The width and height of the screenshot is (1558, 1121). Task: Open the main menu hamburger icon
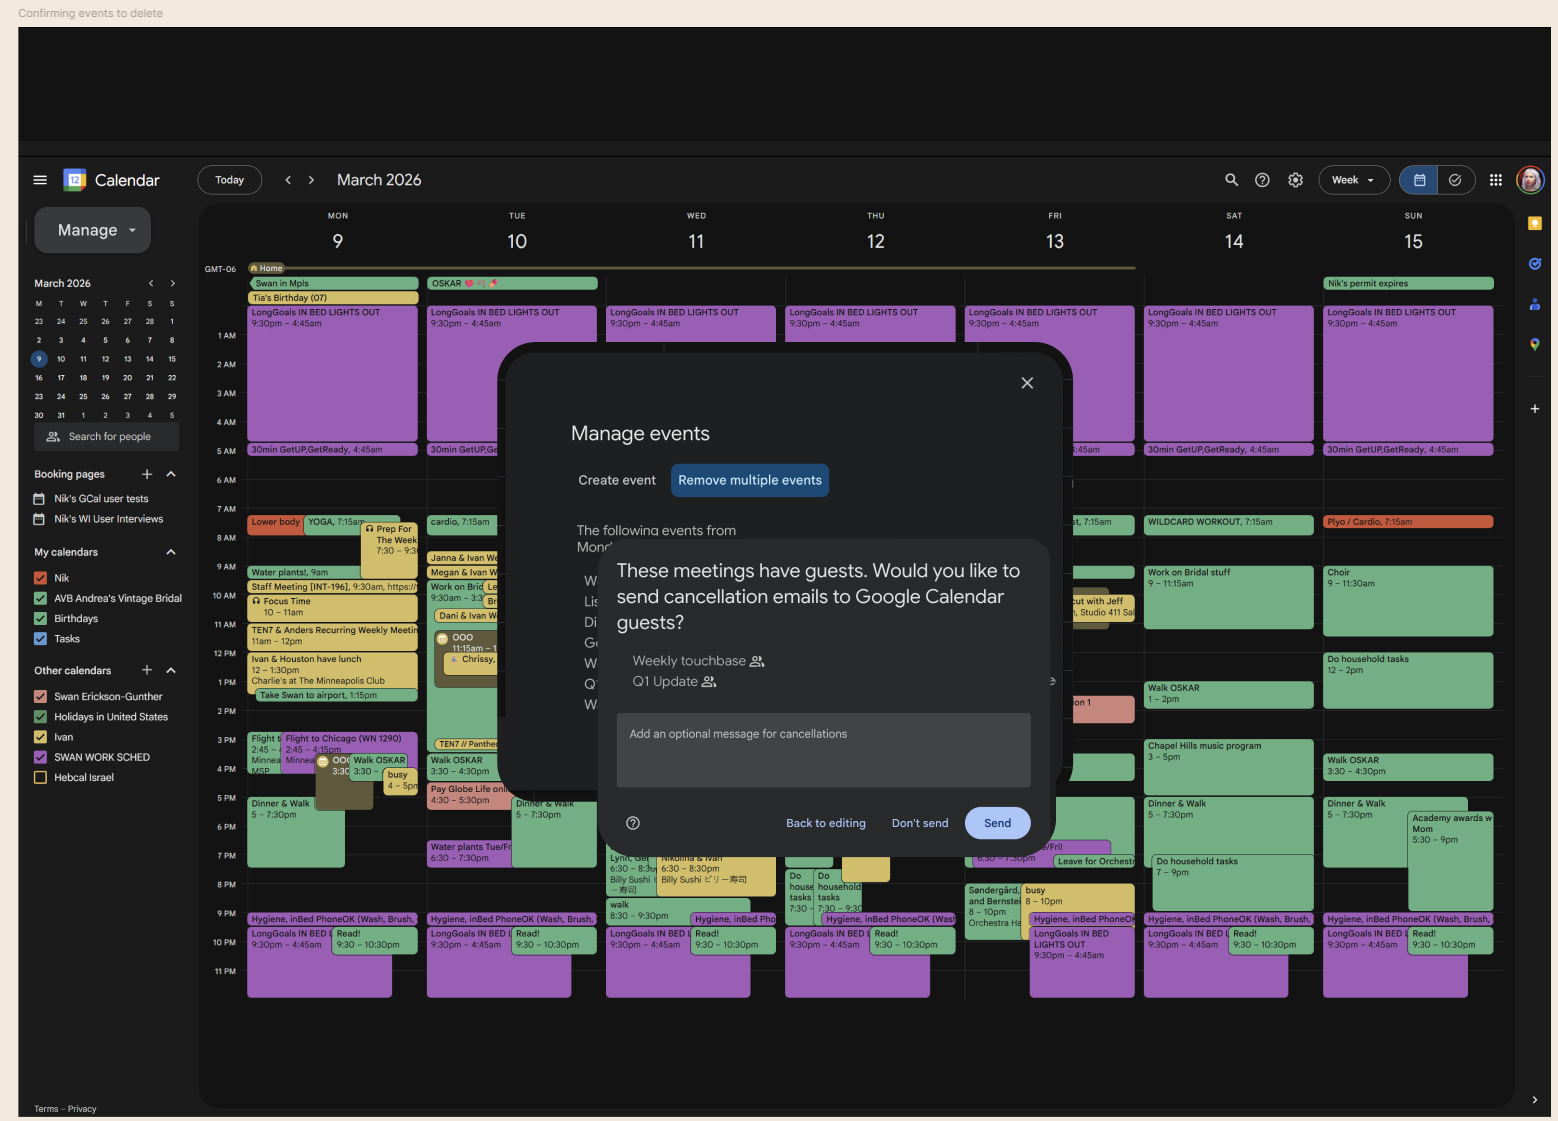pos(40,180)
